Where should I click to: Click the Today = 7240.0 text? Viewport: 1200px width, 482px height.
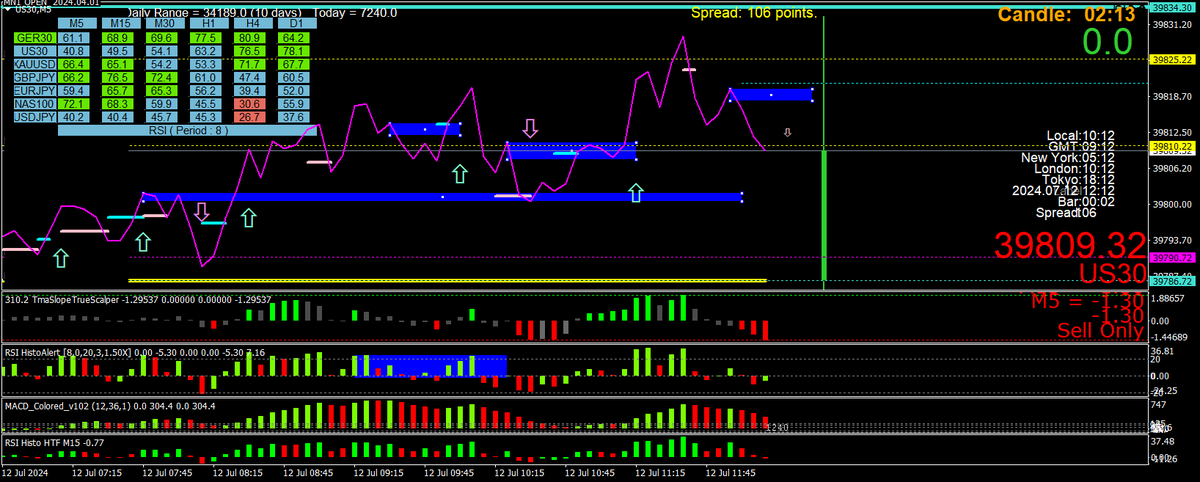coord(355,13)
